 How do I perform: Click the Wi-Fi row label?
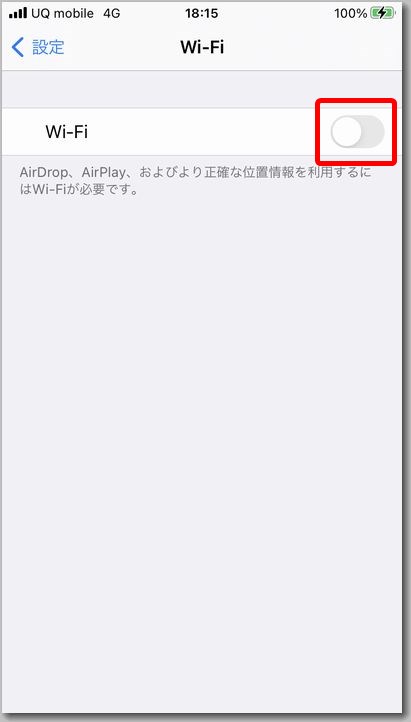pyautogui.click(x=67, y=132)
